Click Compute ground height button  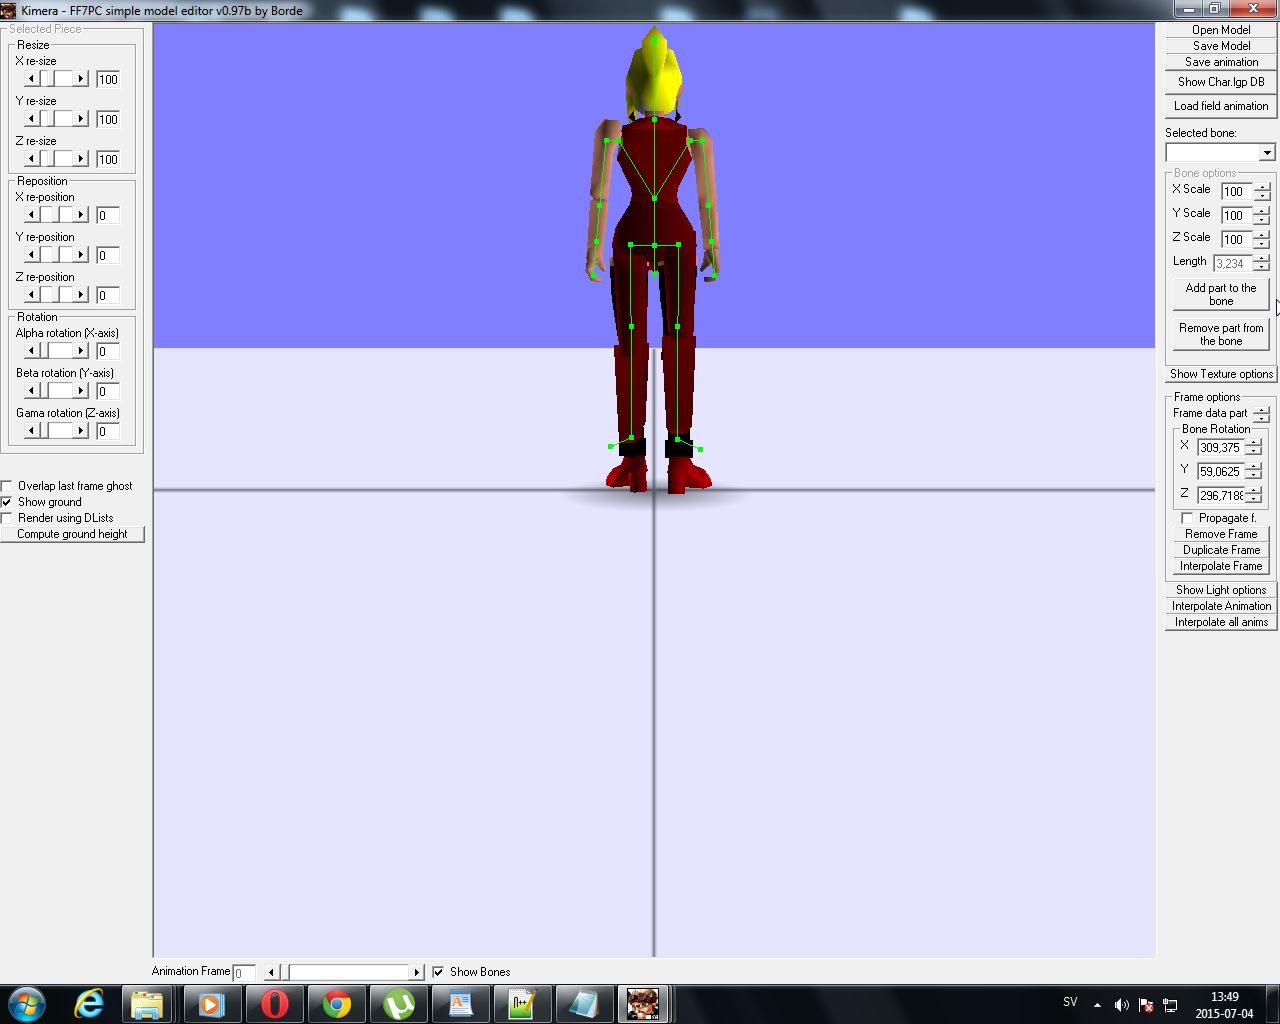[72, 534]
